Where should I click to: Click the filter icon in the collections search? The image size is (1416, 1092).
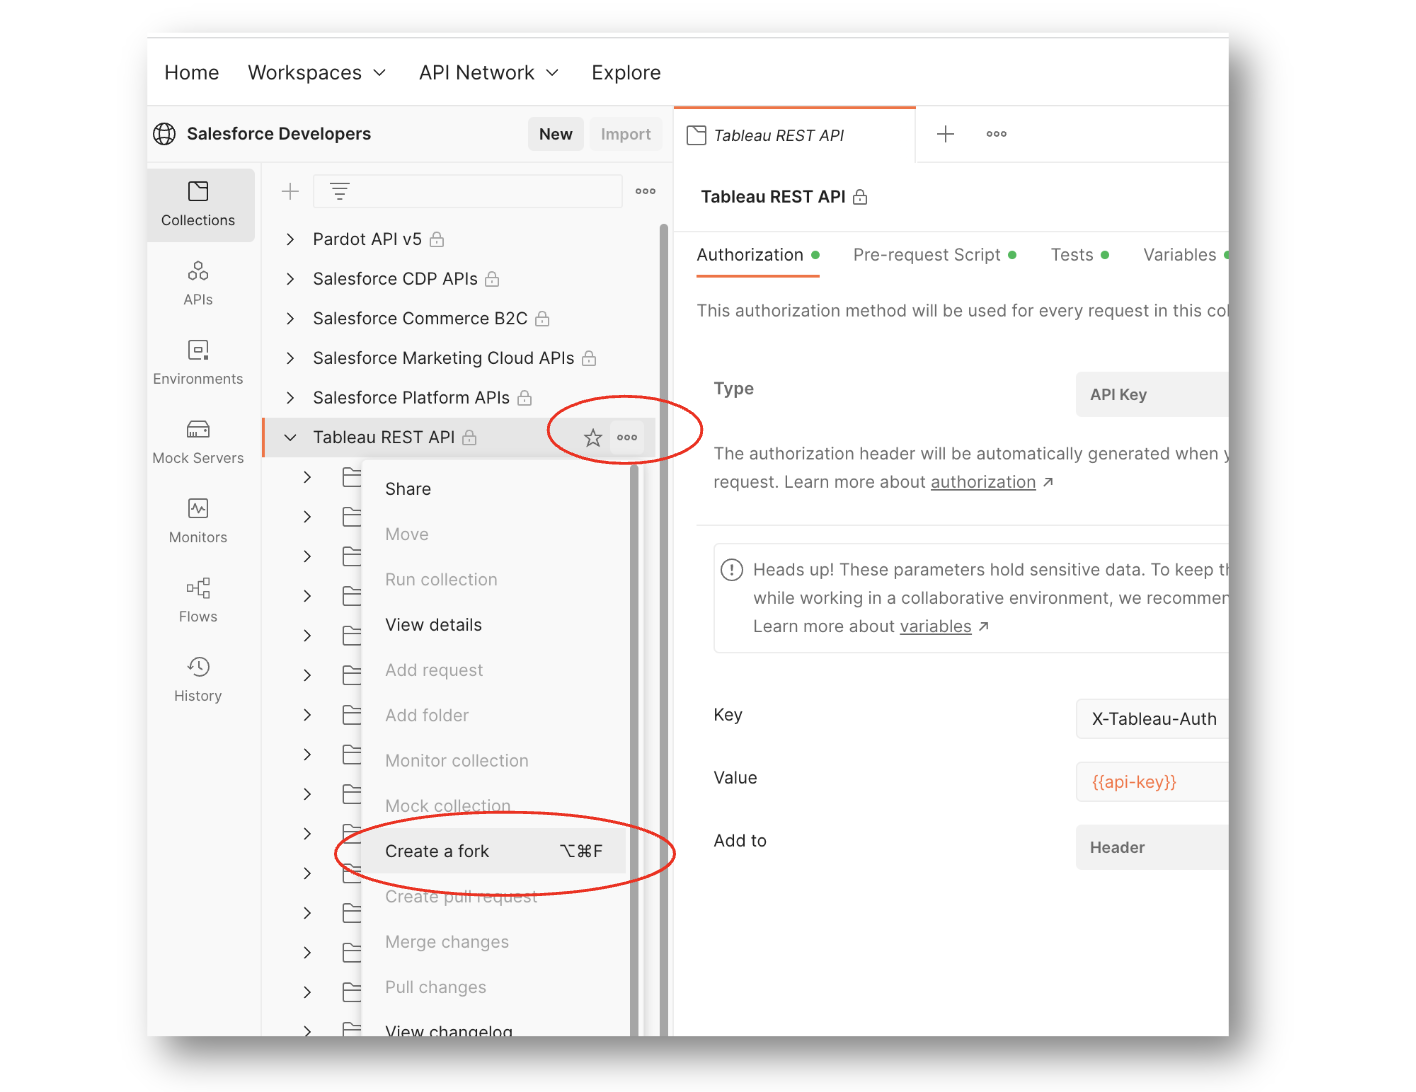point(340,191)
